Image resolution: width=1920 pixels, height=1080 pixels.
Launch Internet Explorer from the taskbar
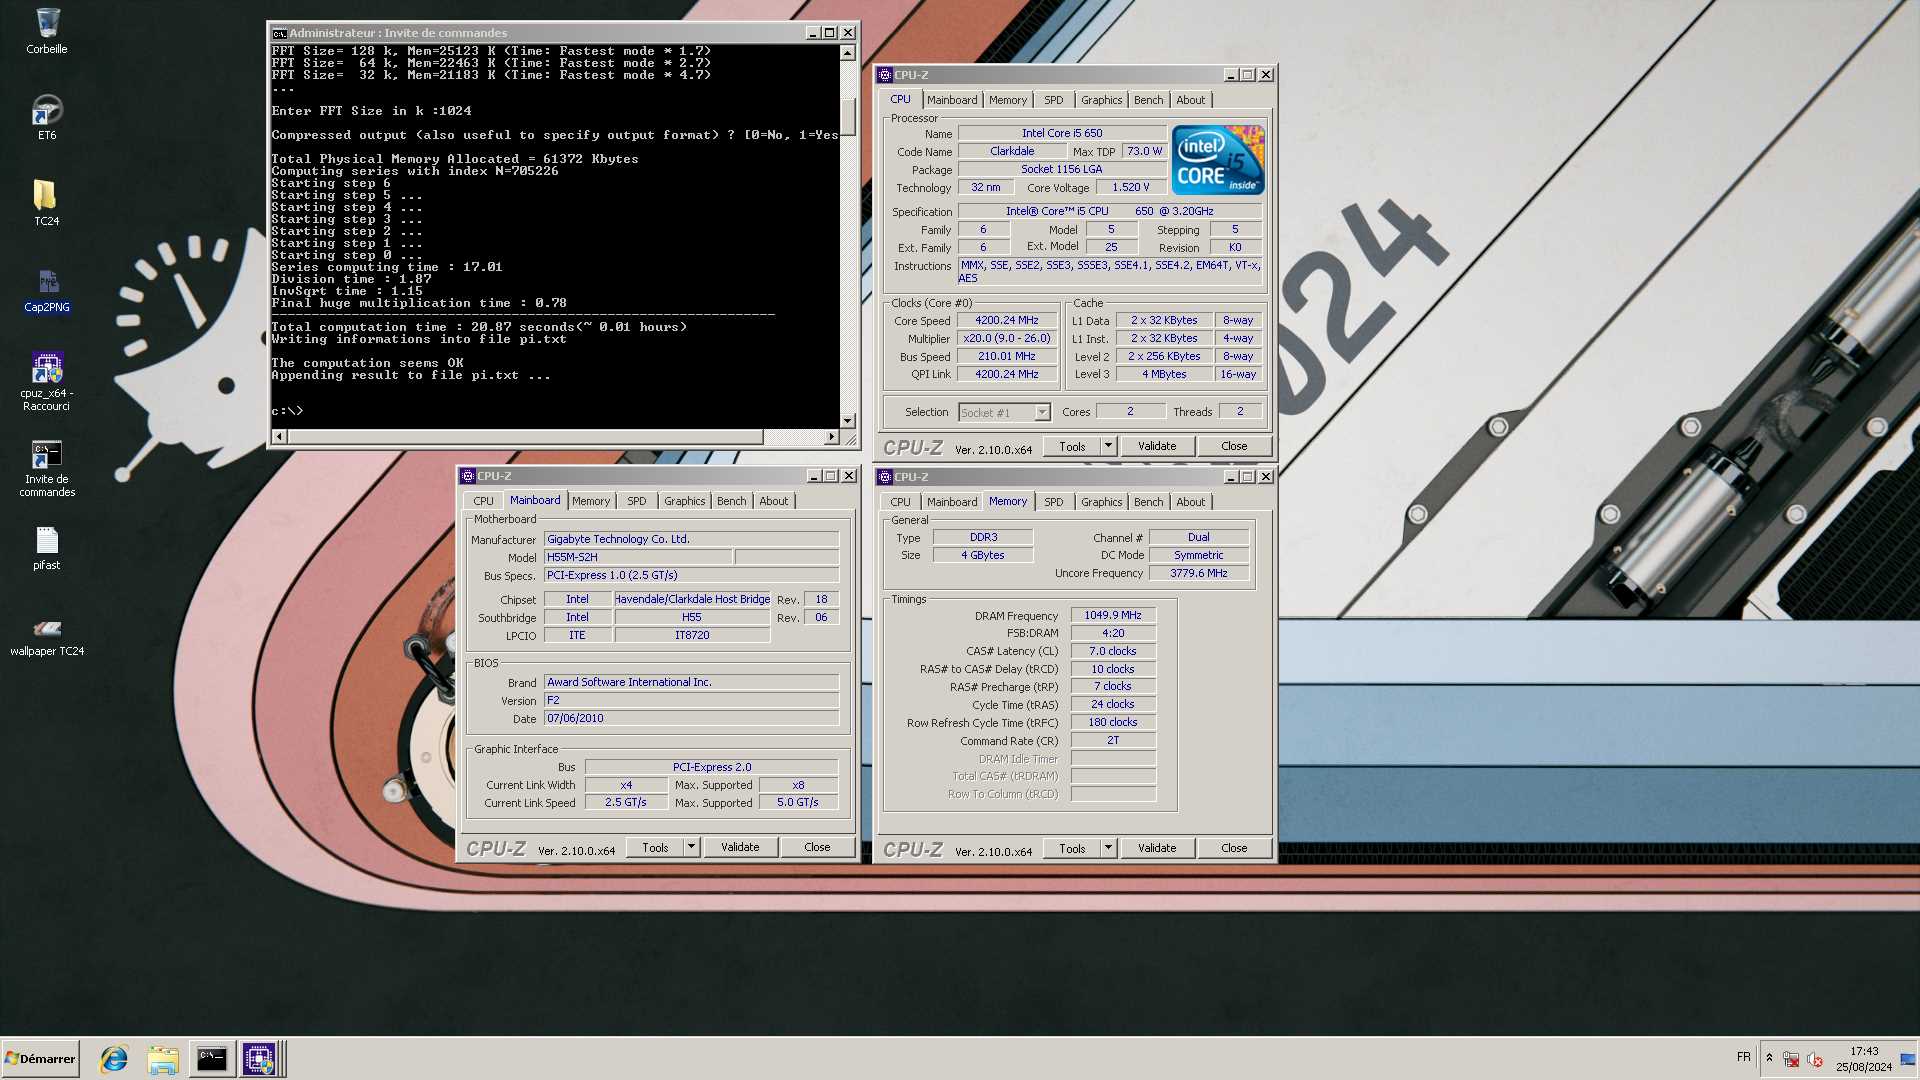[x=114, y=1059]
